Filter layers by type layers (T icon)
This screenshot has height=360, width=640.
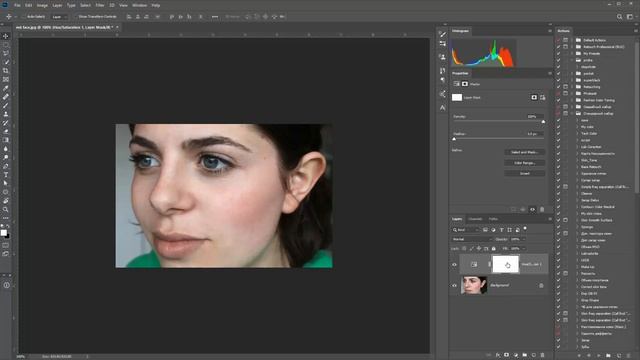pos(502,230)
